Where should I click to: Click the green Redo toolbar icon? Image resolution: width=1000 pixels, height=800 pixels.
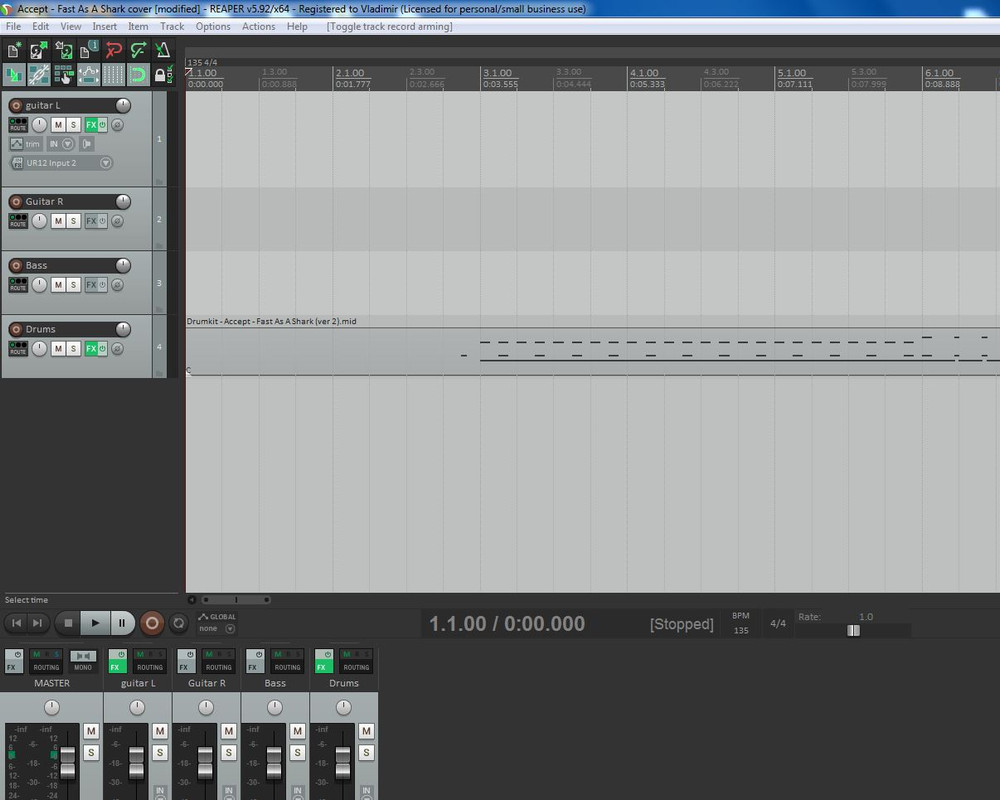click(138, 50)
